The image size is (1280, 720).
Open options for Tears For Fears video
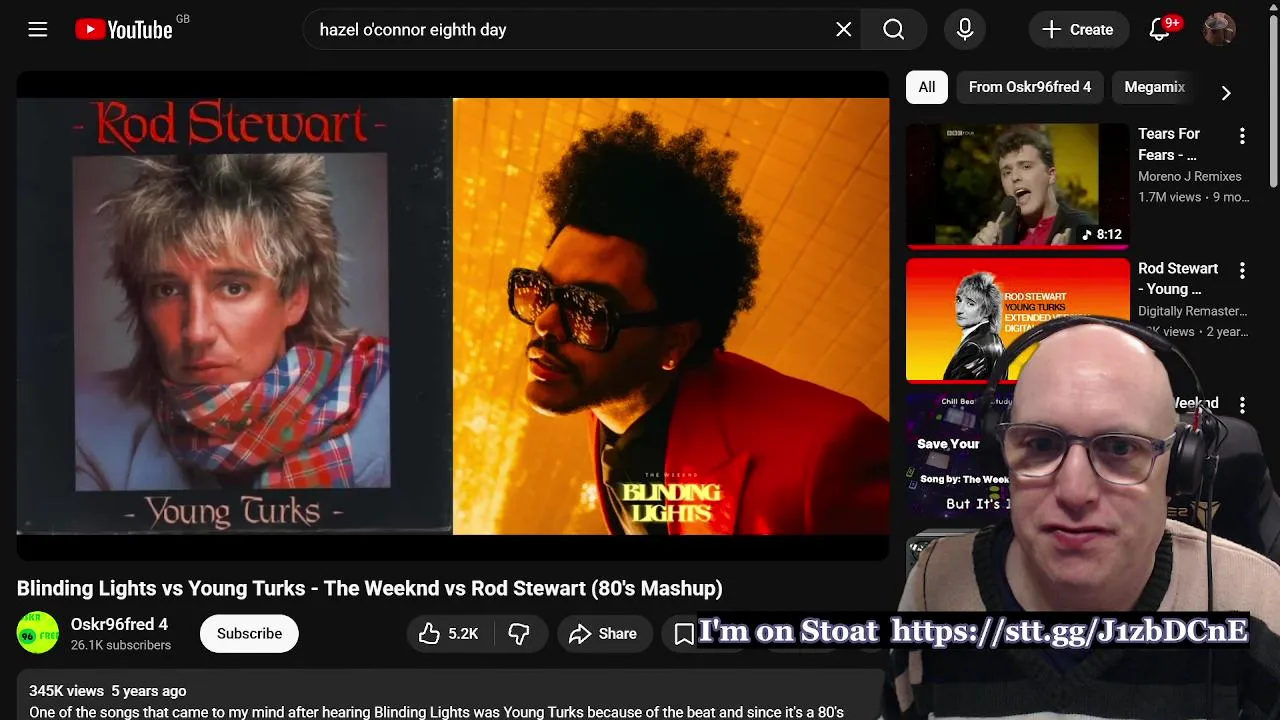[x=1242, y=136]
